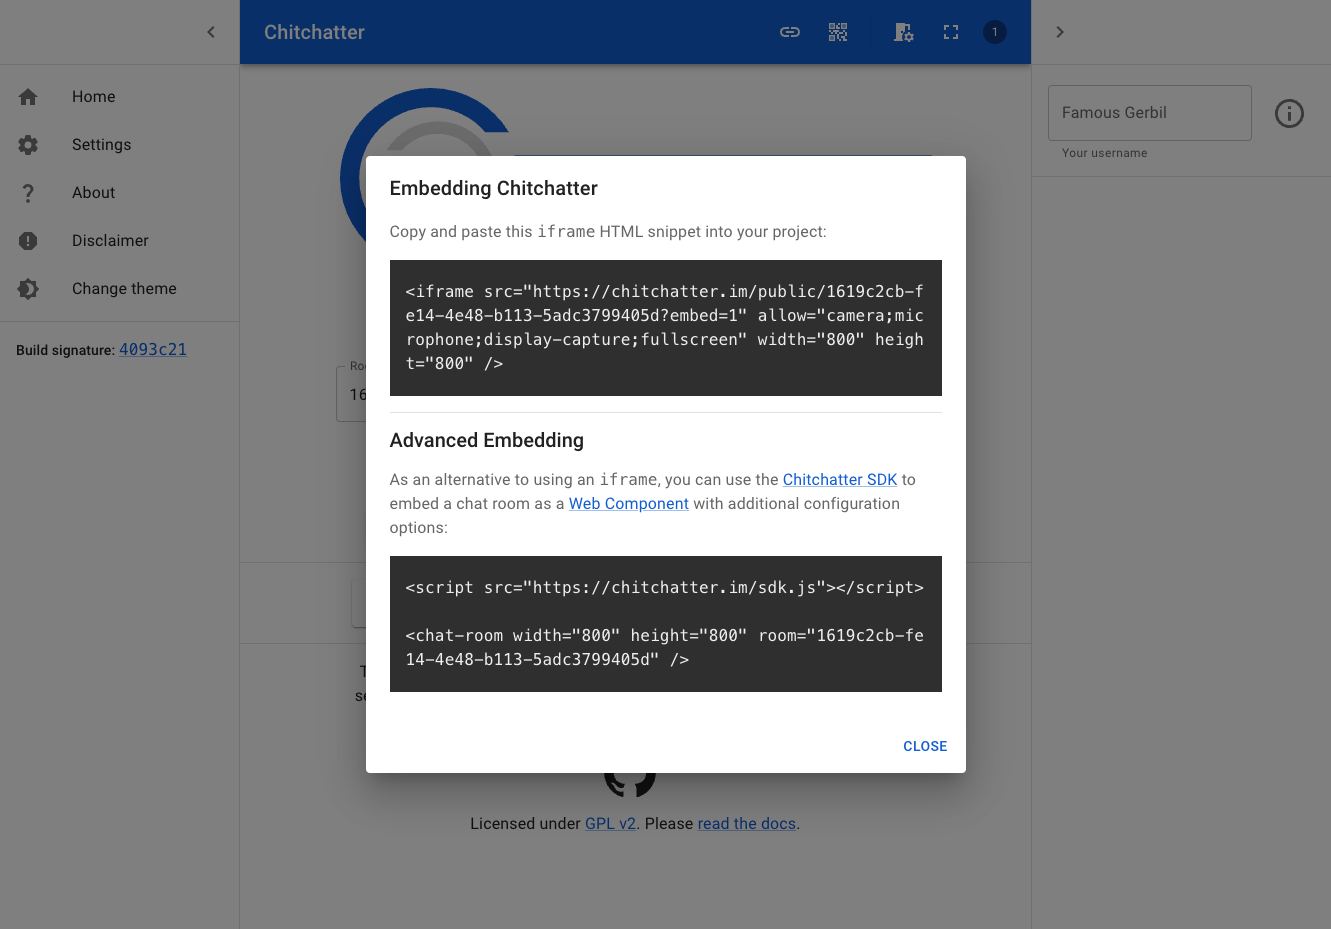Open the Chitchatter SDK link
This screenshot has width=1331, height=929.
[840, 480]
